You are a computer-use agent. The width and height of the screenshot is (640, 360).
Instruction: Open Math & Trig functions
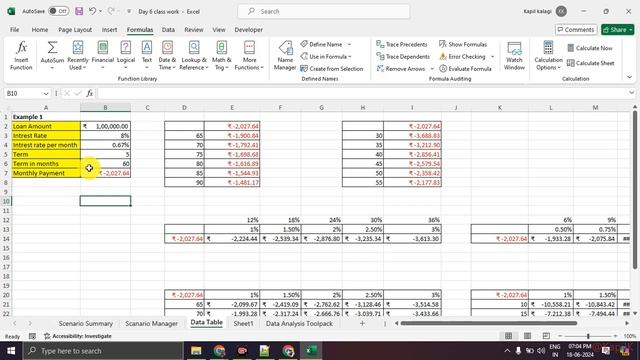[x=222, y=56]
